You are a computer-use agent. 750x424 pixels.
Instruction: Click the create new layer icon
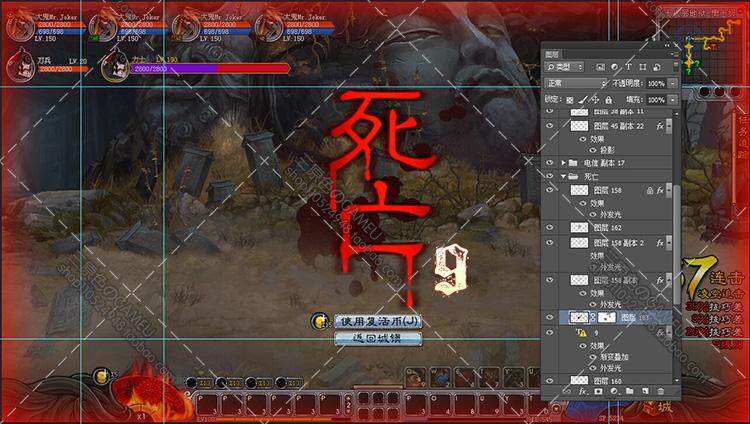(645, 391)
